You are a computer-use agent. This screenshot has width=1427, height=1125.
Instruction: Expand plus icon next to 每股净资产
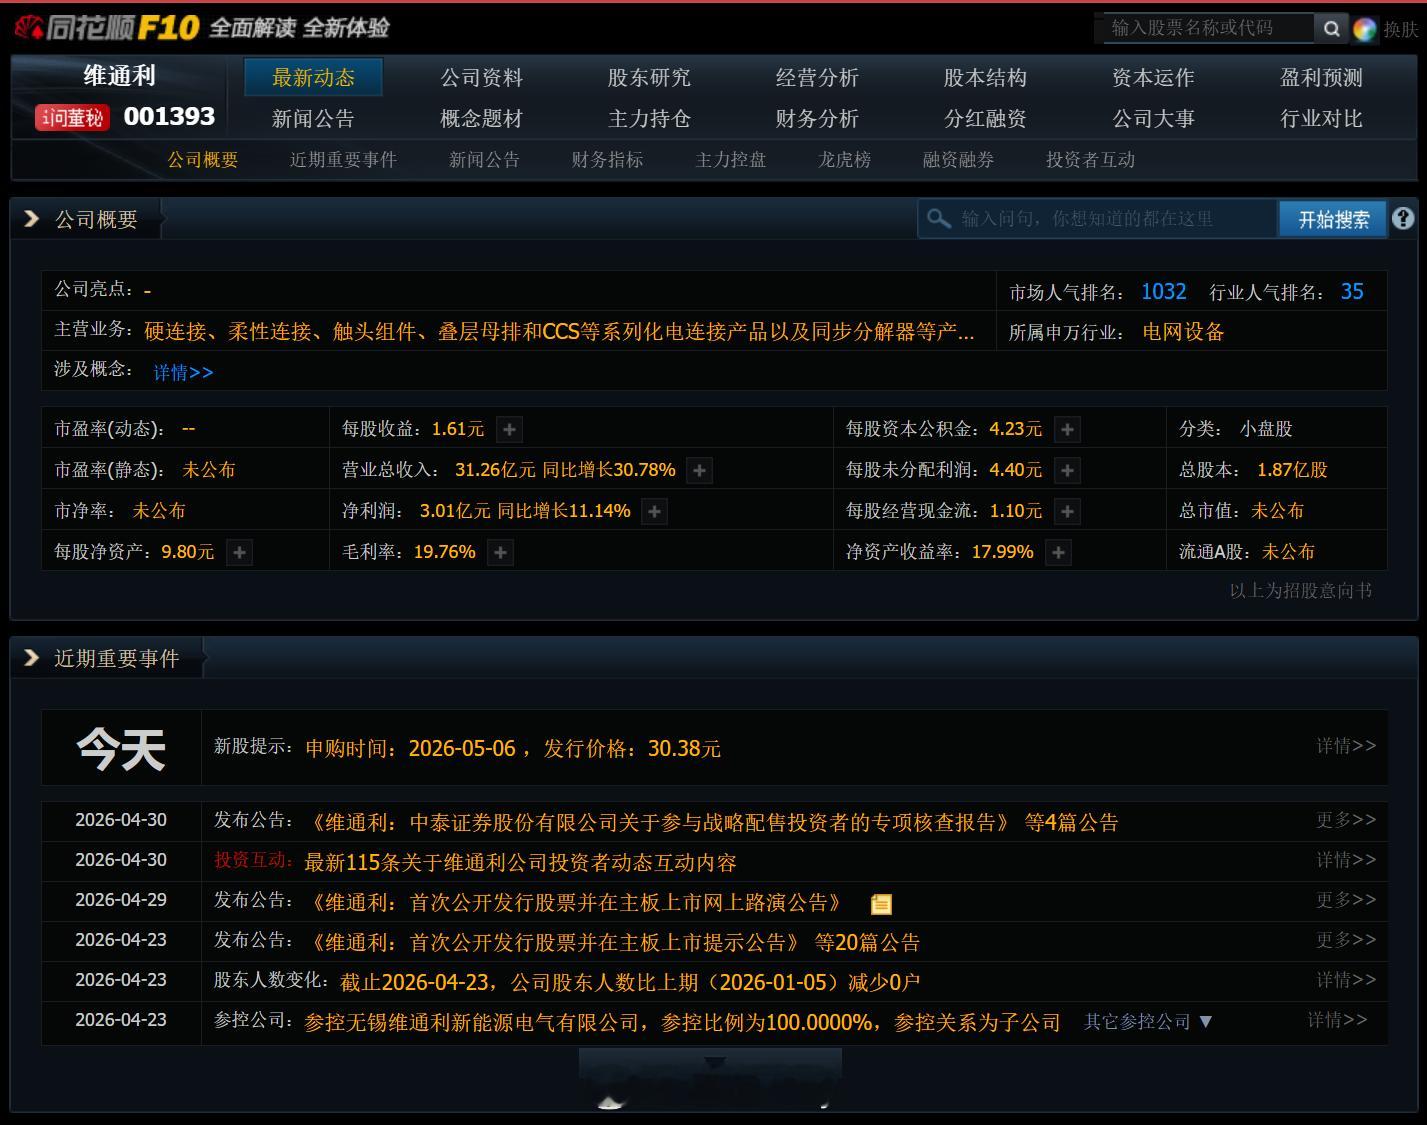[x=239, y=552]
